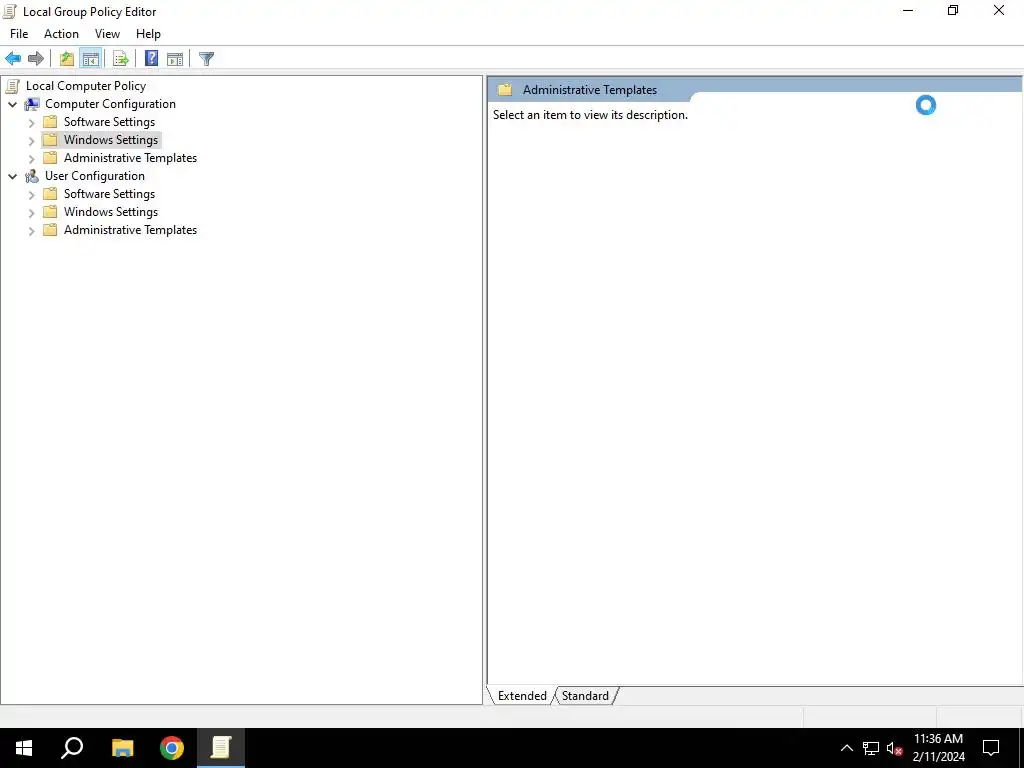
Task: Click the Administrative Templates header title
Action: 590,90
